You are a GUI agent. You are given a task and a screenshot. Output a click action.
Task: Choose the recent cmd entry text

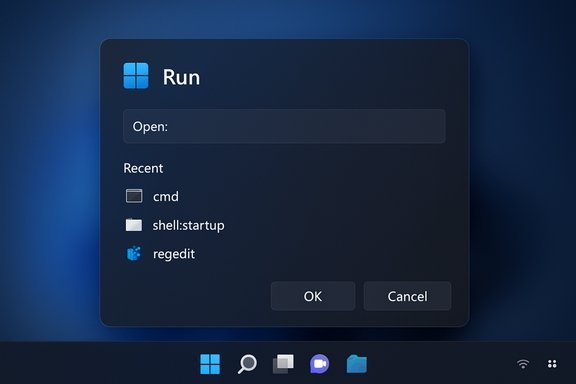(166, 197)
